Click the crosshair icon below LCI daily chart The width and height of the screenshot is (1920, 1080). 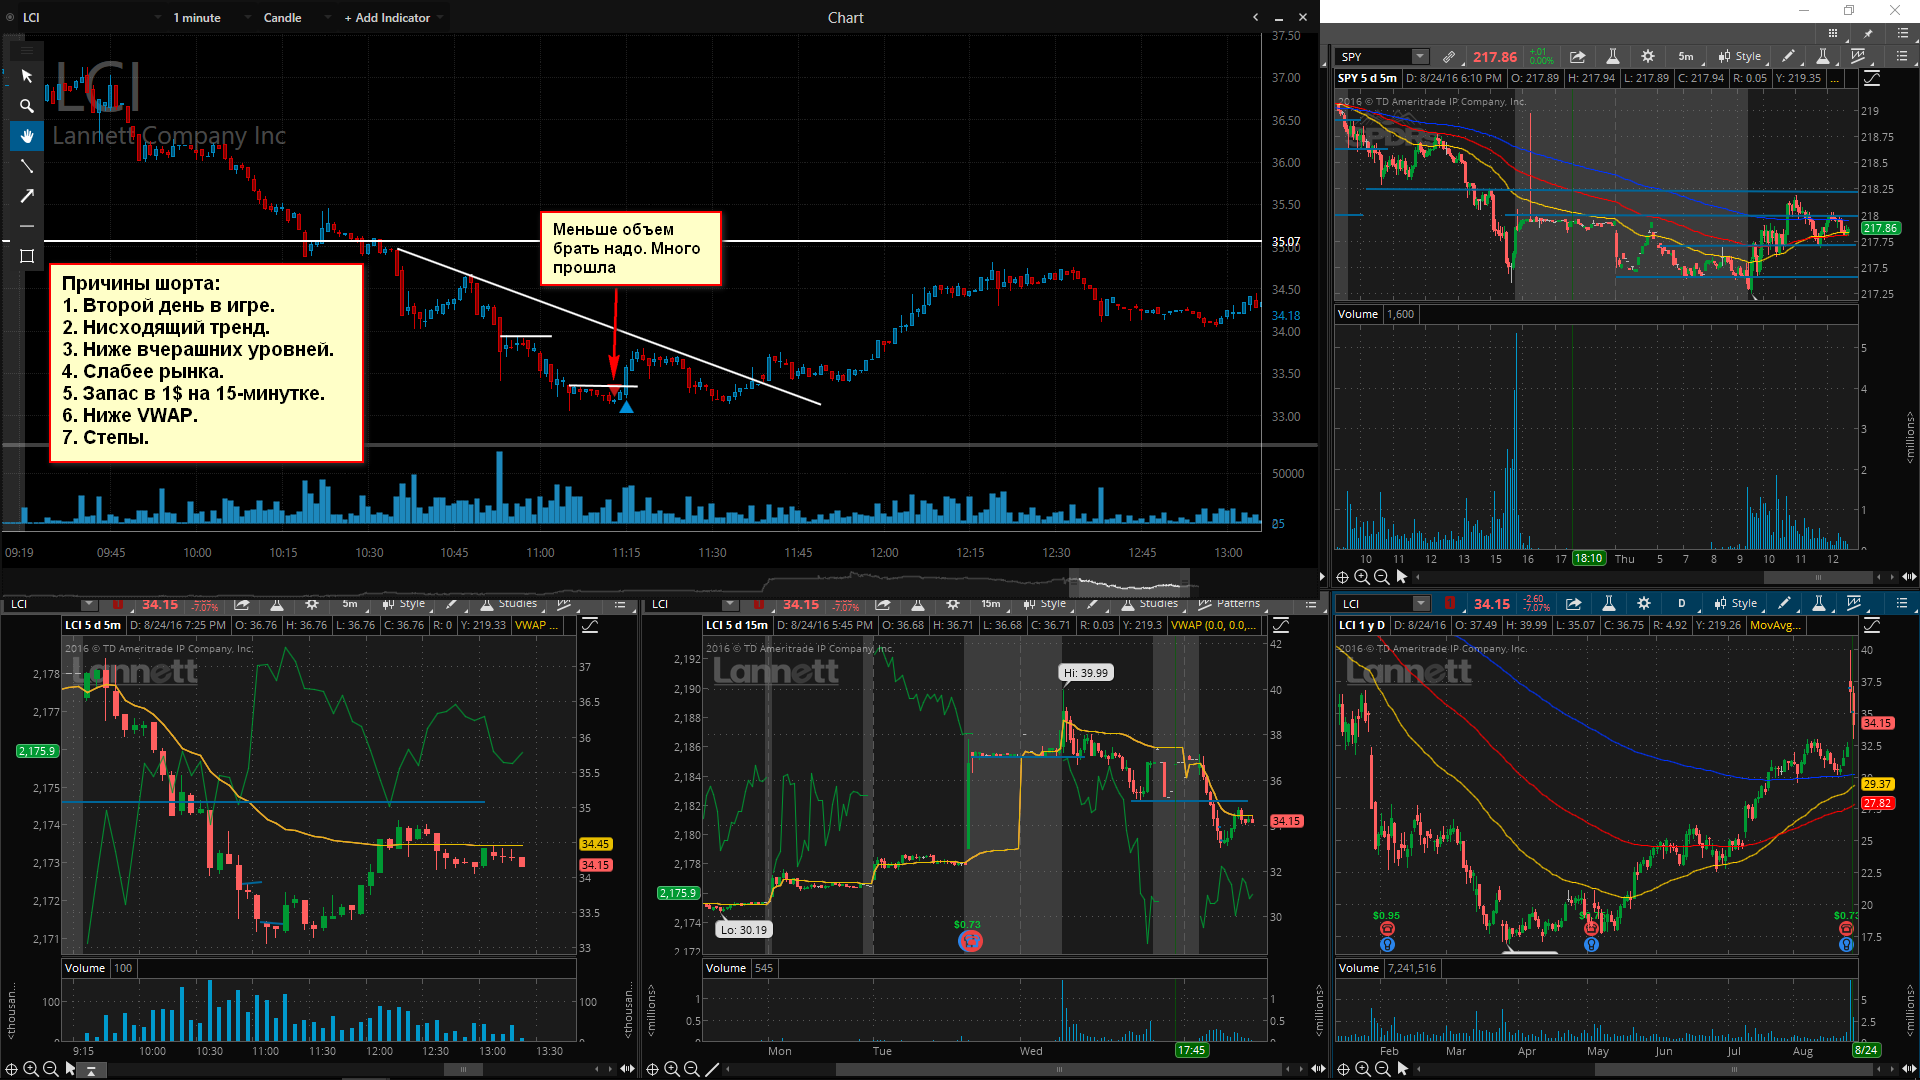point(1342,1069)
